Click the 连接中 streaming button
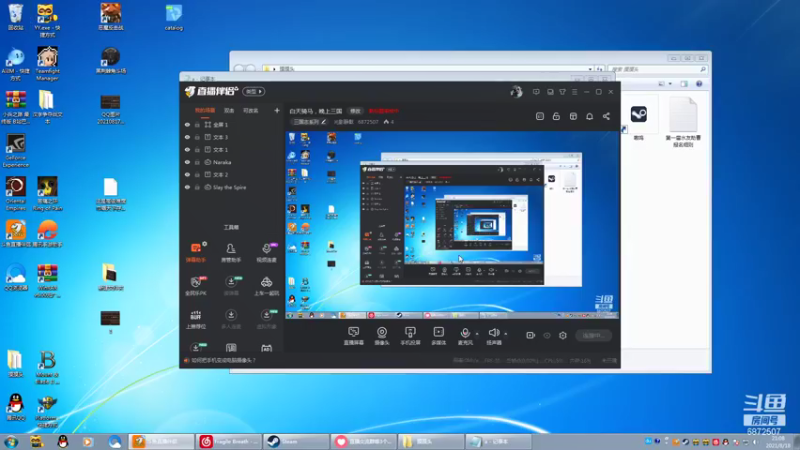800x450 pixels. [593, 335]
